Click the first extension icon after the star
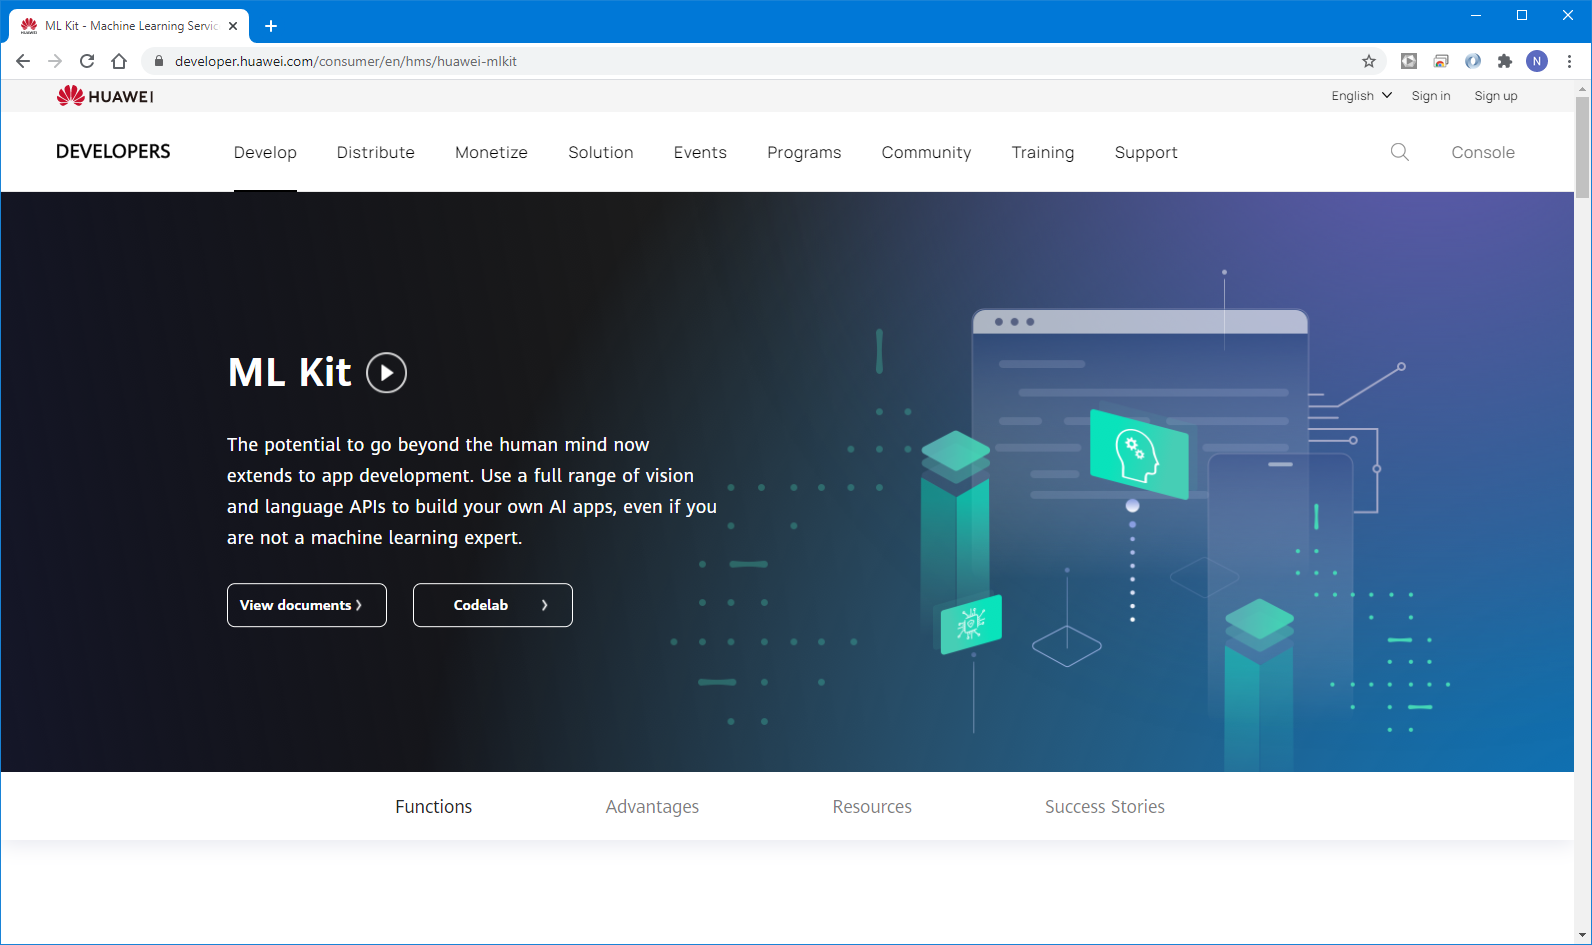The width and height of the screenshot is (1592, 945). coord(1409,61)
